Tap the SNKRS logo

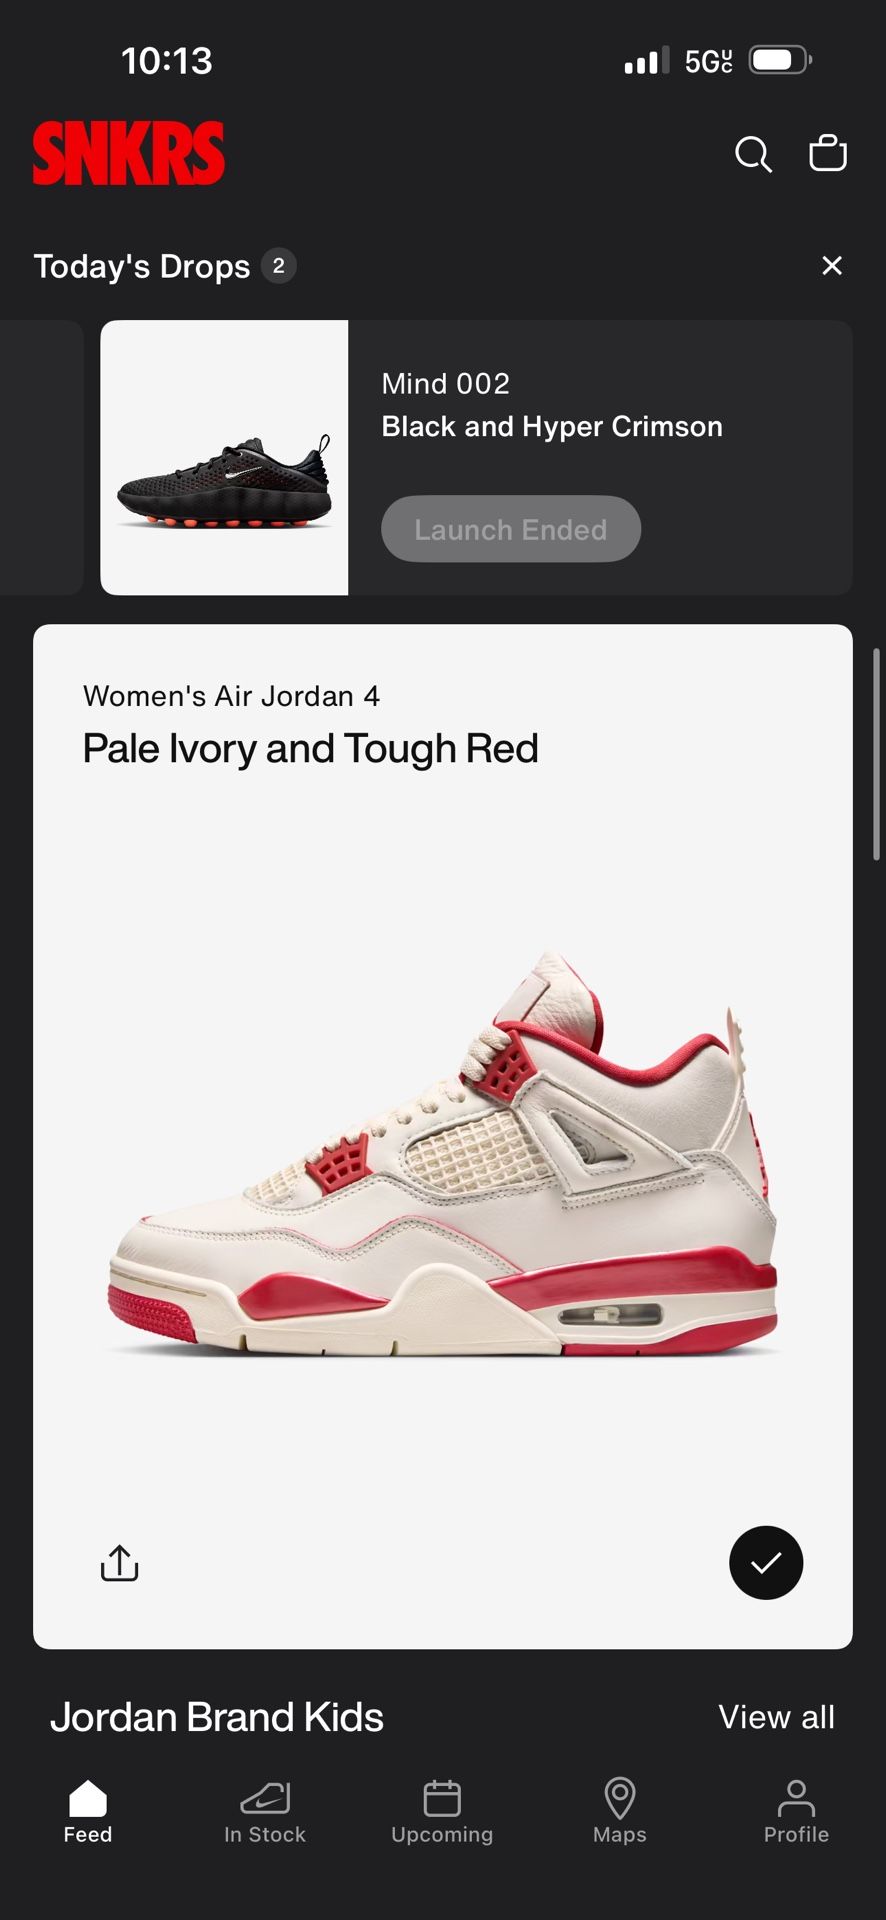point(129,154)
